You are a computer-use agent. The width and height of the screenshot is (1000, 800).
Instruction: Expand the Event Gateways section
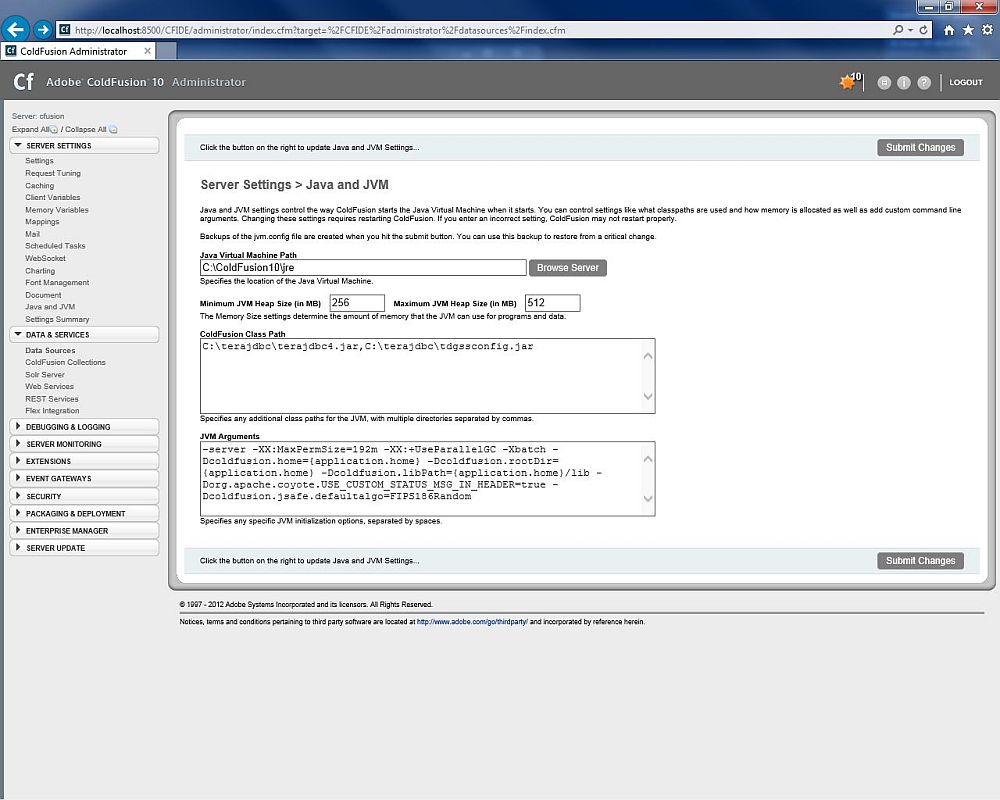pos(84,478)
